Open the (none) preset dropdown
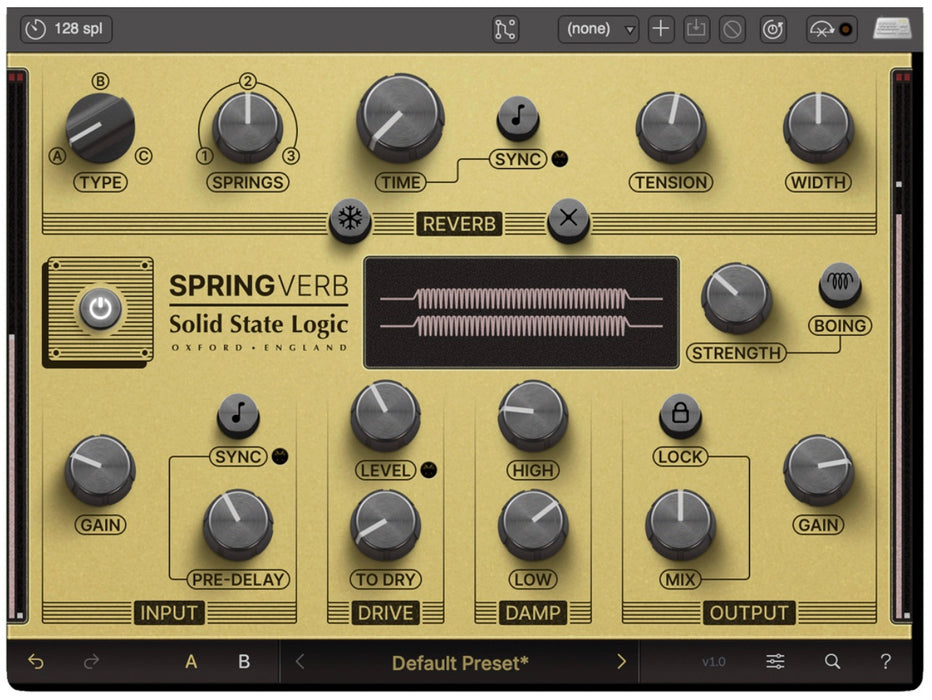The height and width of the screenshot is (700, 932). [597, 29]
